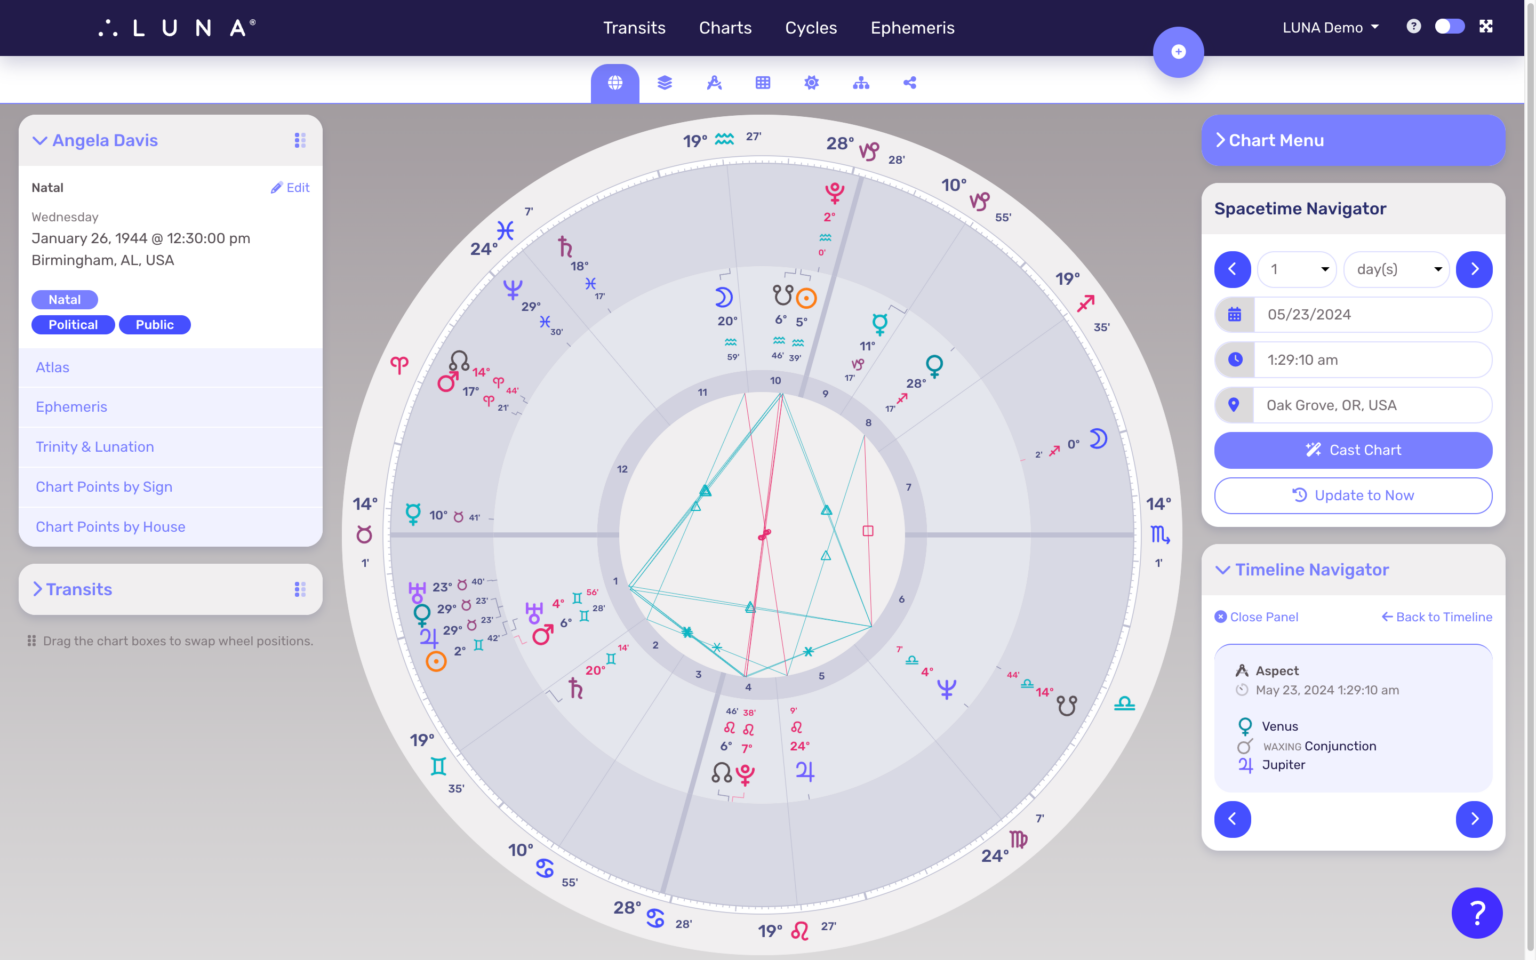Viewport: 1536px width, 960px height.
Task: Toggle the switch in the top navigation bar
Action: [1449, 26]
